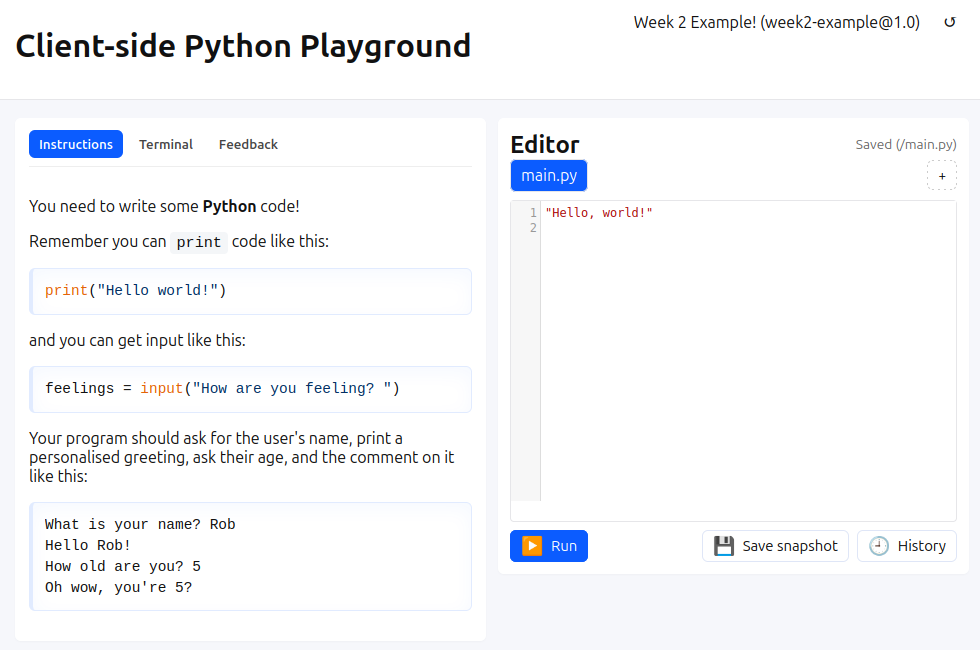980x650 pixels.
Task: Click the "How old are you? 5" line
Action: coord(122,566)
